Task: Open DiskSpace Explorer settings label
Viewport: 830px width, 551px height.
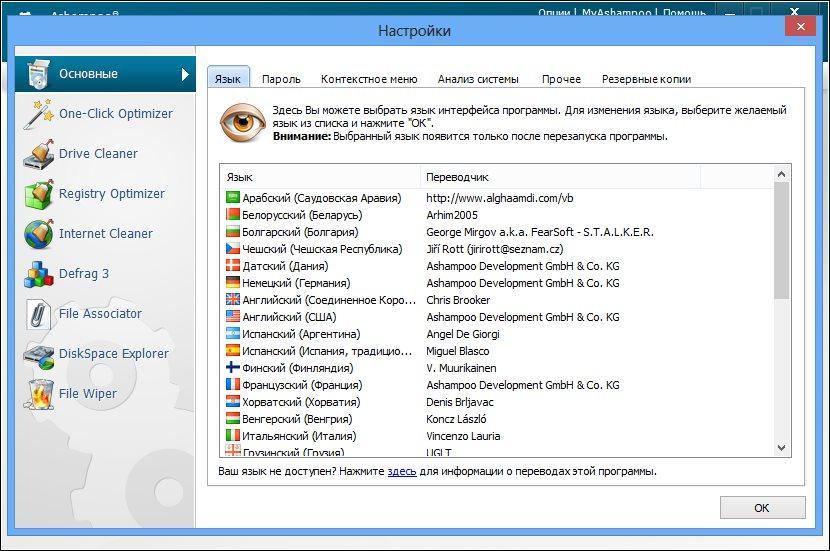Action: pyautogui.click(x=113, y=354)
